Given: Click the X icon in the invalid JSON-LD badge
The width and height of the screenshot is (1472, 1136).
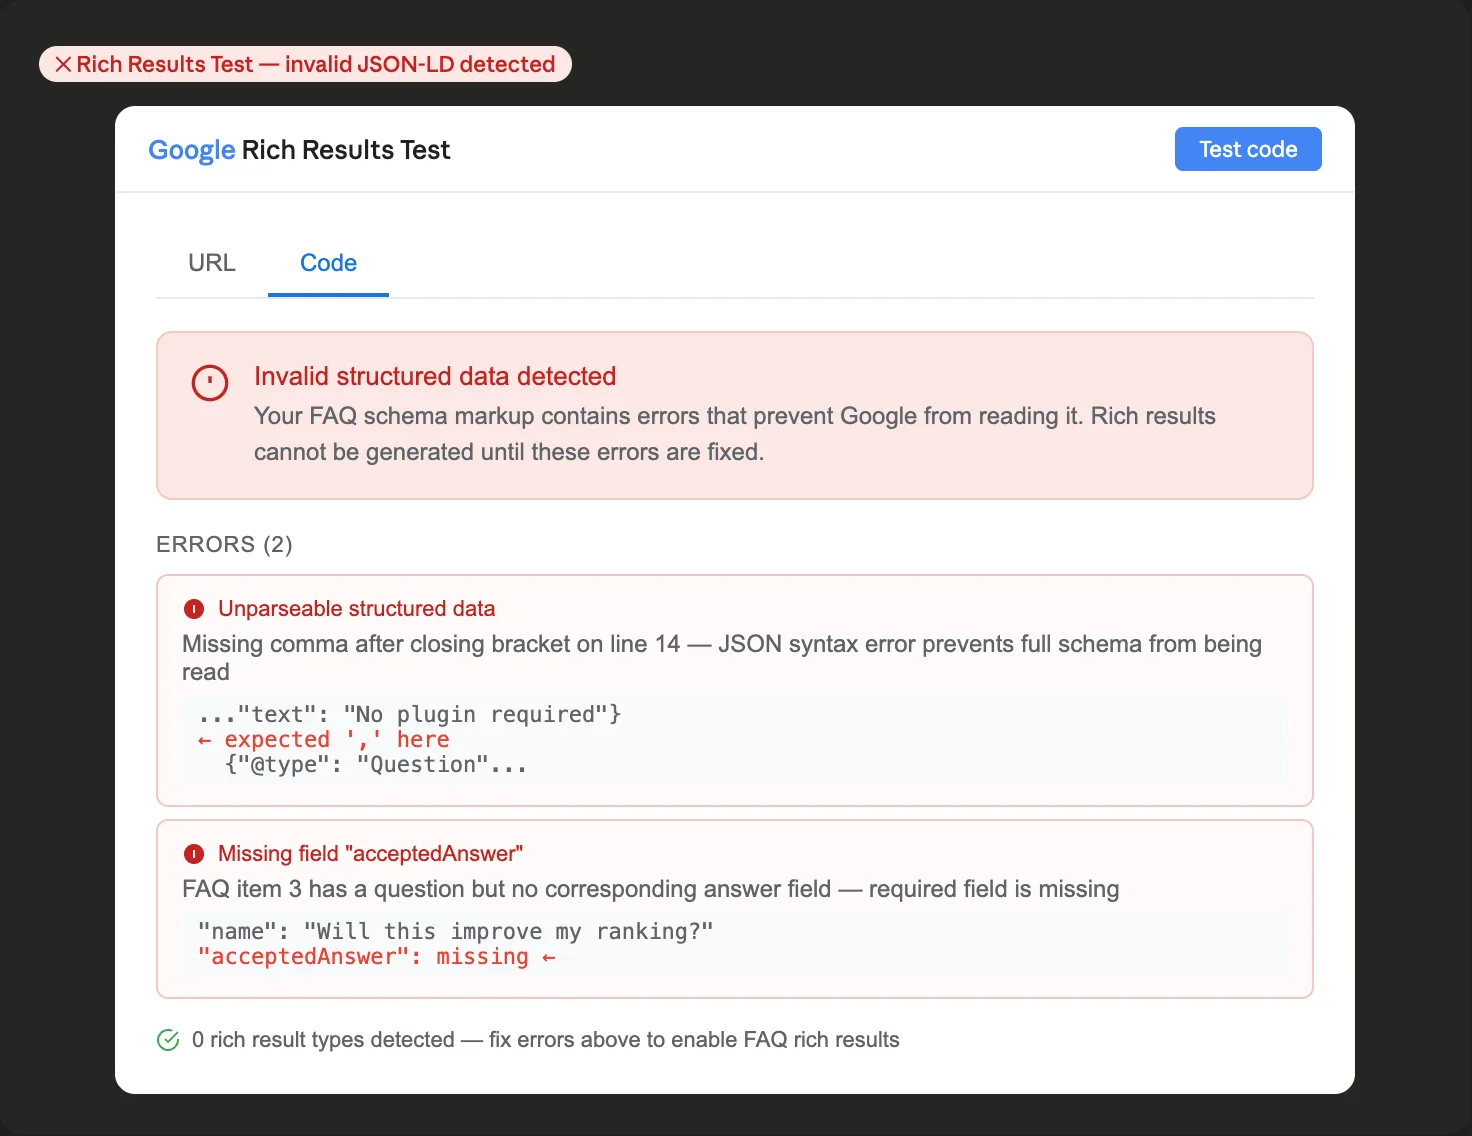Looking at the screenshot, I should click(x=63, y=64).
